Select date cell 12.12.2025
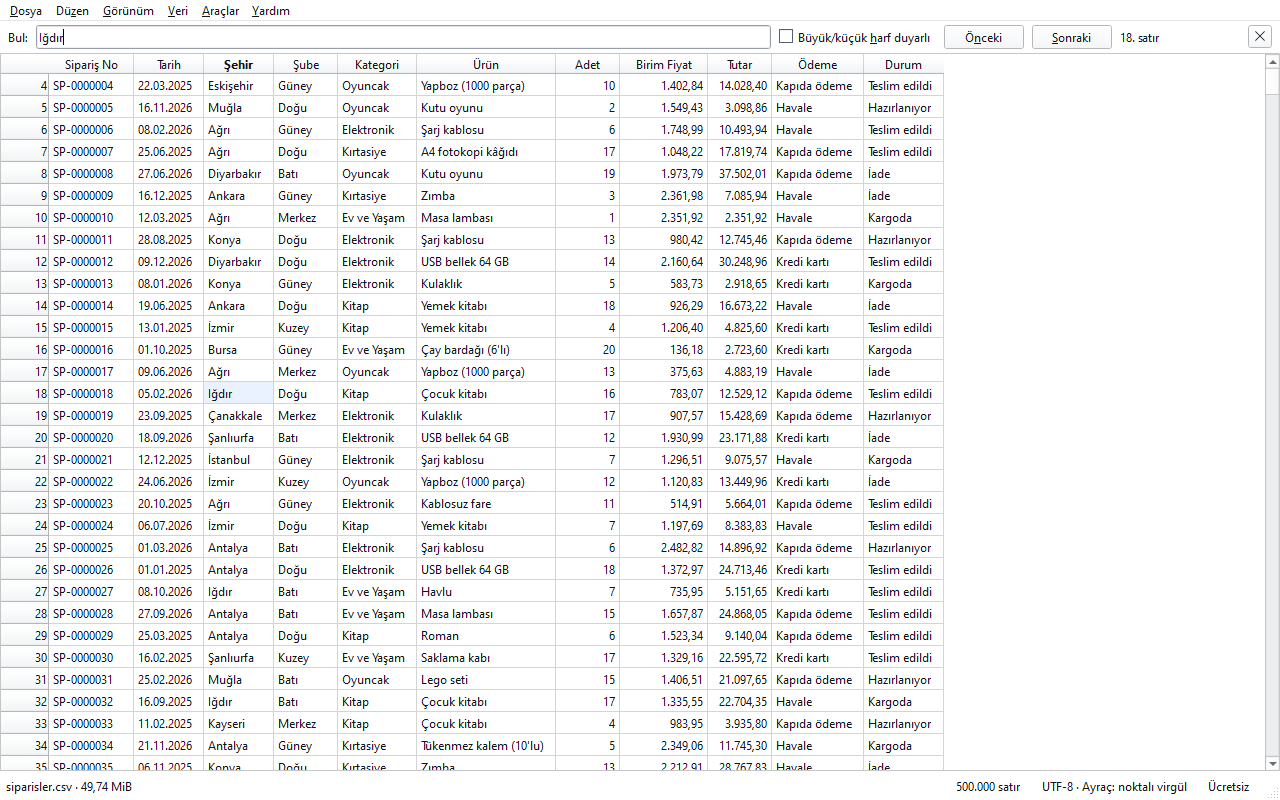The height and width of the screenshot is (800, 1280). tap(169, 460)
